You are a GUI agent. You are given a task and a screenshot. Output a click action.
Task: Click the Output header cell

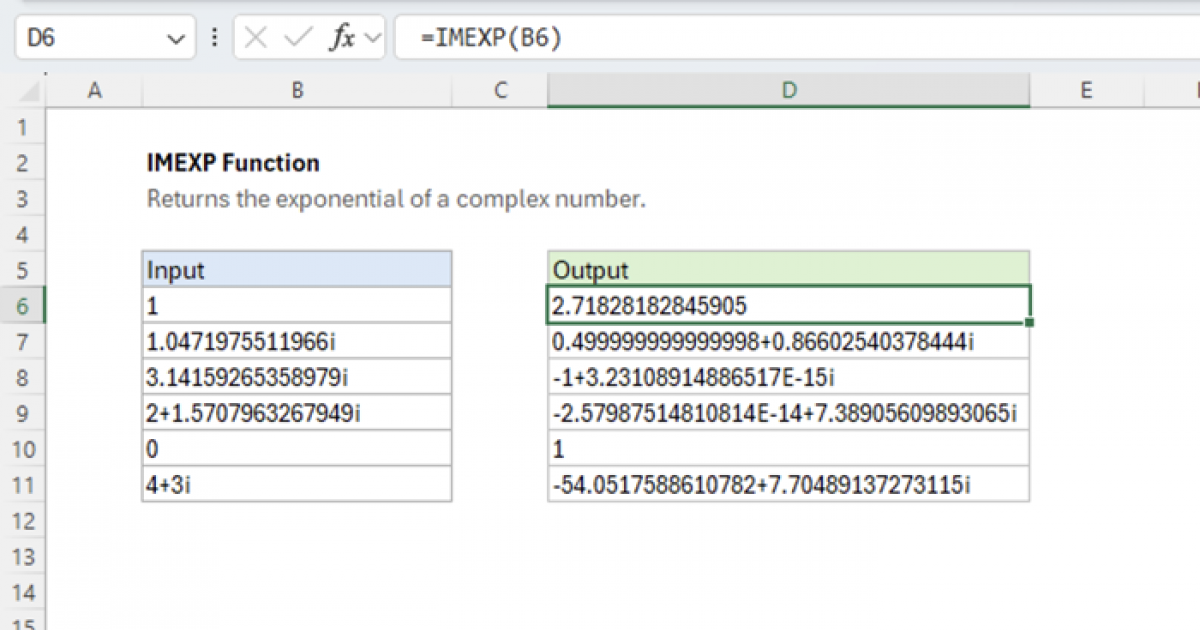[789, 270]
